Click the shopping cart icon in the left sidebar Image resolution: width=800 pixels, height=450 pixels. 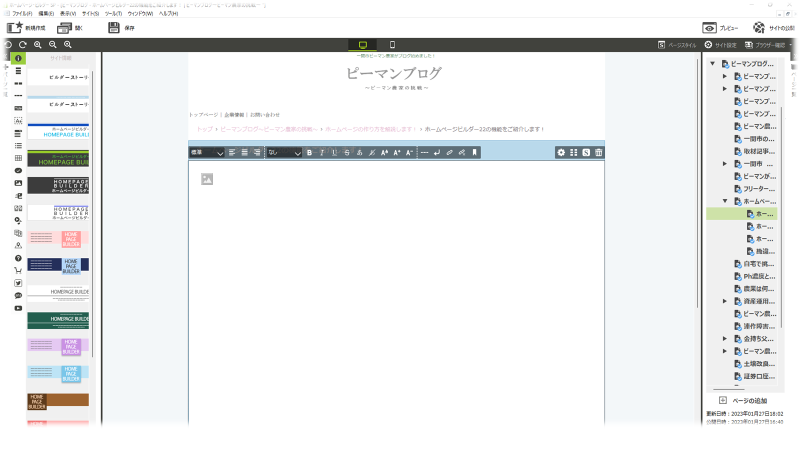(x=18, y=270)
